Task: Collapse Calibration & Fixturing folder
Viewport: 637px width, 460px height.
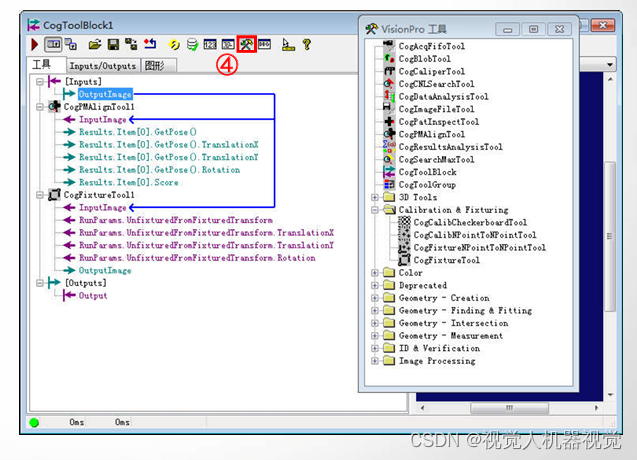Action: (375, 210)
